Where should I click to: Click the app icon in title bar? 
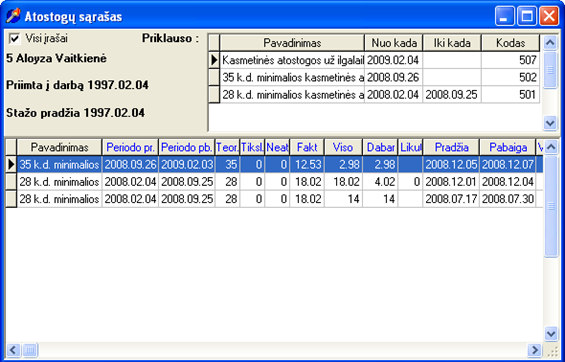tap(13, 16)
